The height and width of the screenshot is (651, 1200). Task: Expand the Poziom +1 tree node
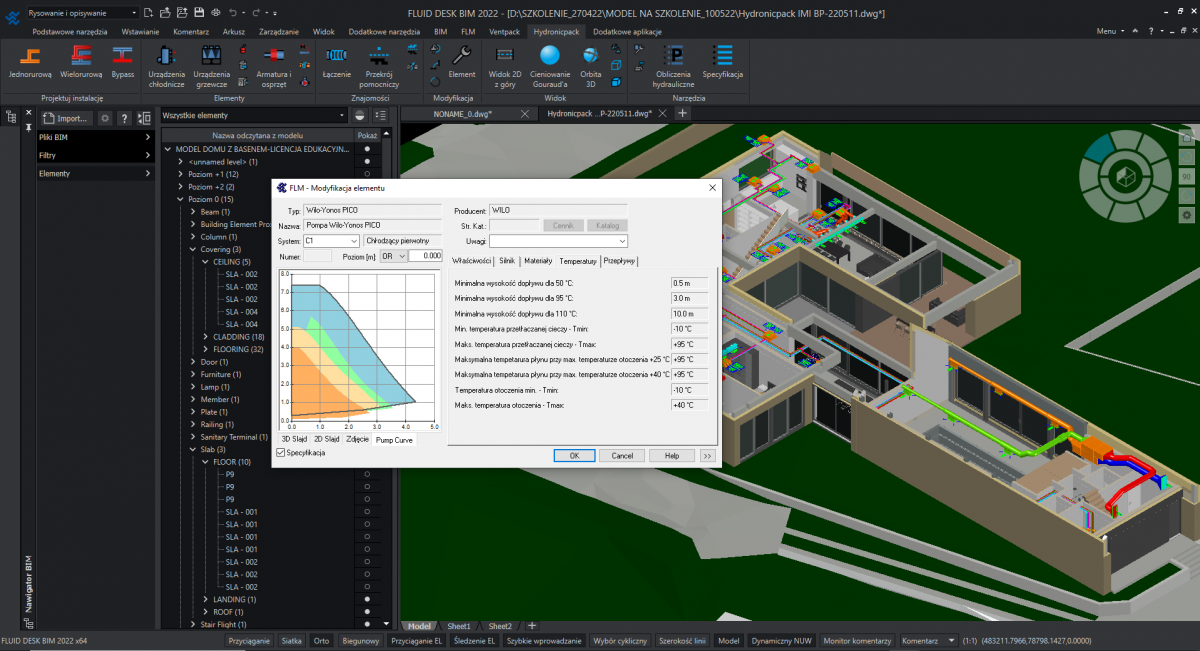point(181,174)
